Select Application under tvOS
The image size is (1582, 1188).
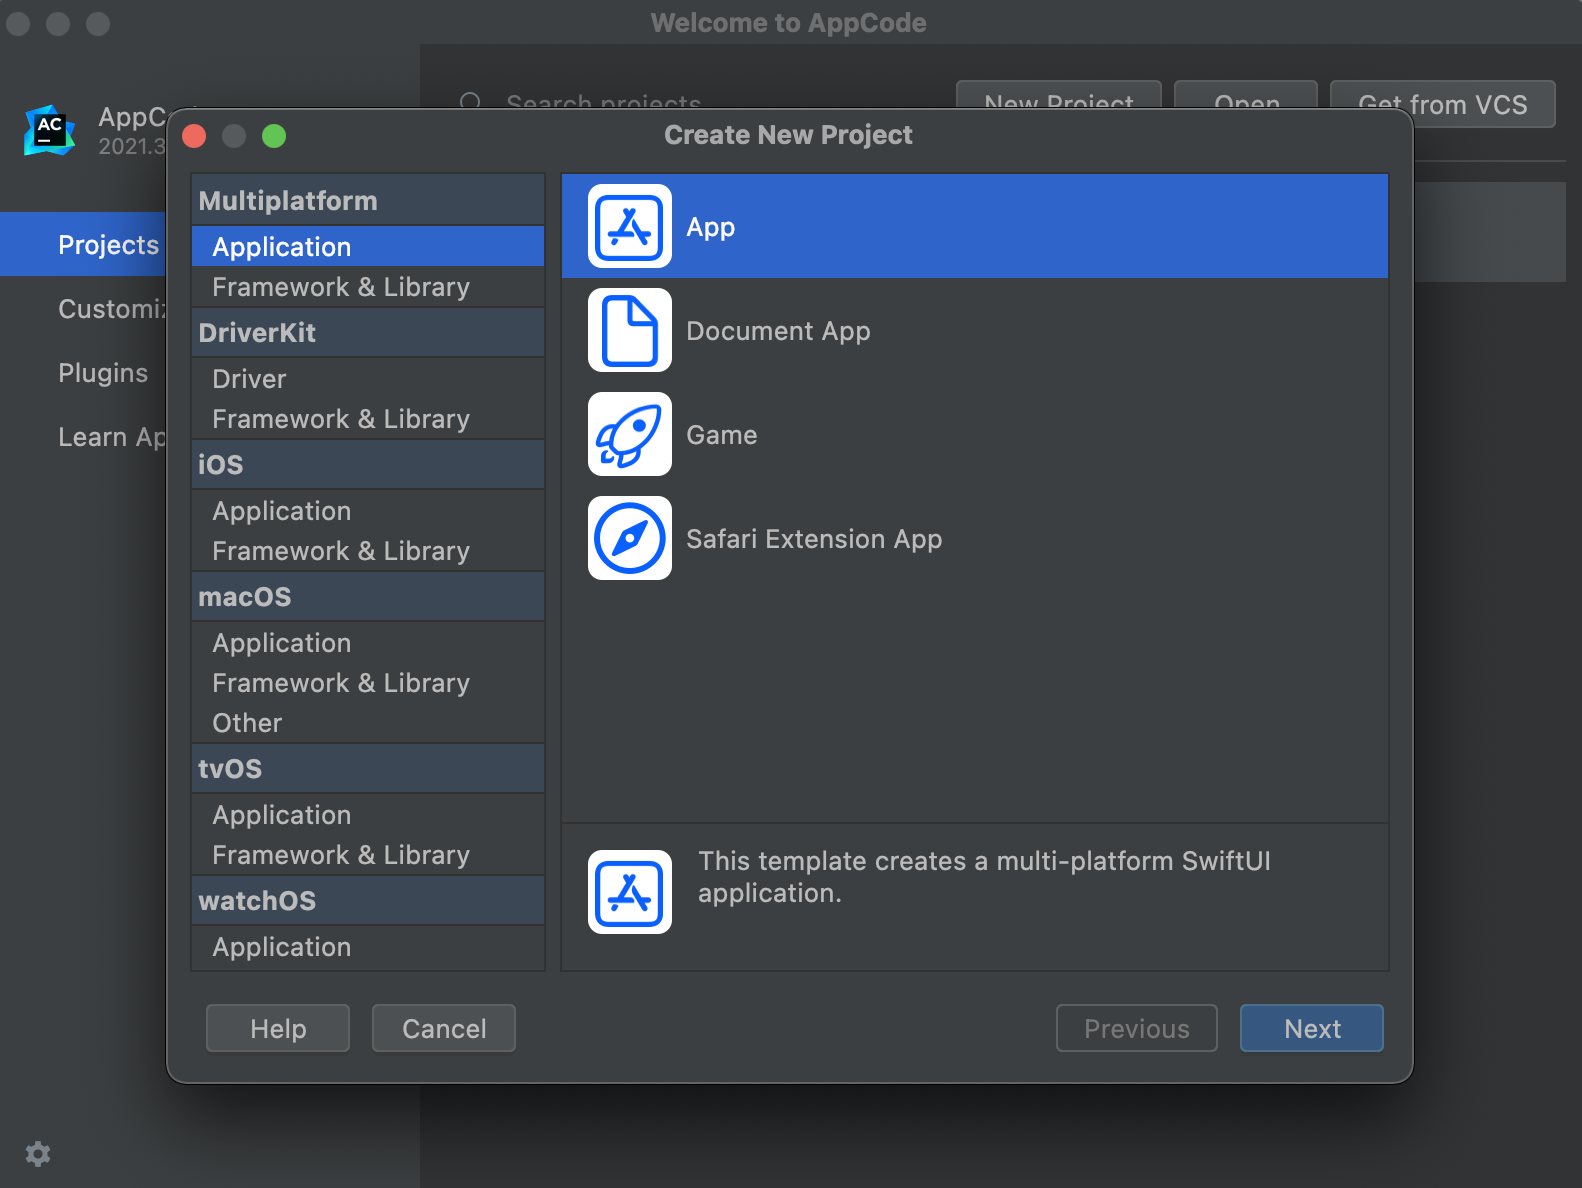pyautogui.click(x=368, y=814)
